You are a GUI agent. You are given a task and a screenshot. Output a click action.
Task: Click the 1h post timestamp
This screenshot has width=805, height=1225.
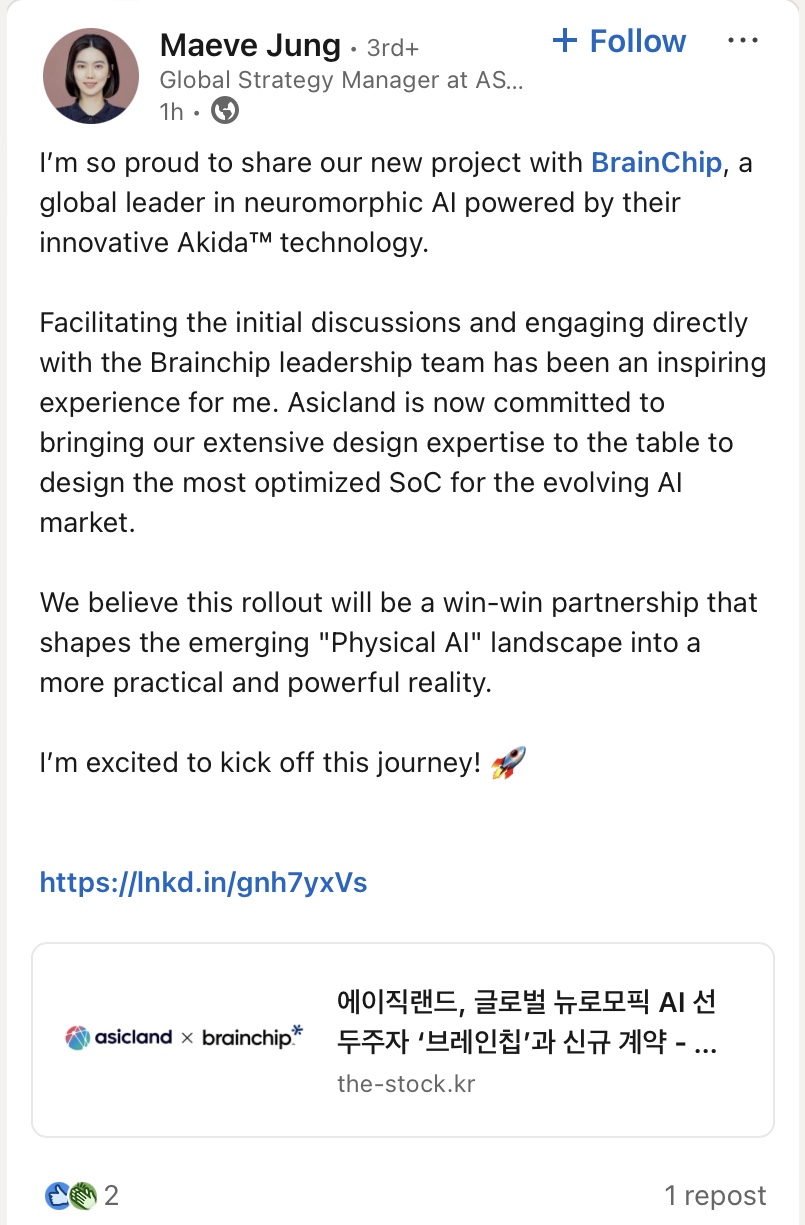pos(171,112)
